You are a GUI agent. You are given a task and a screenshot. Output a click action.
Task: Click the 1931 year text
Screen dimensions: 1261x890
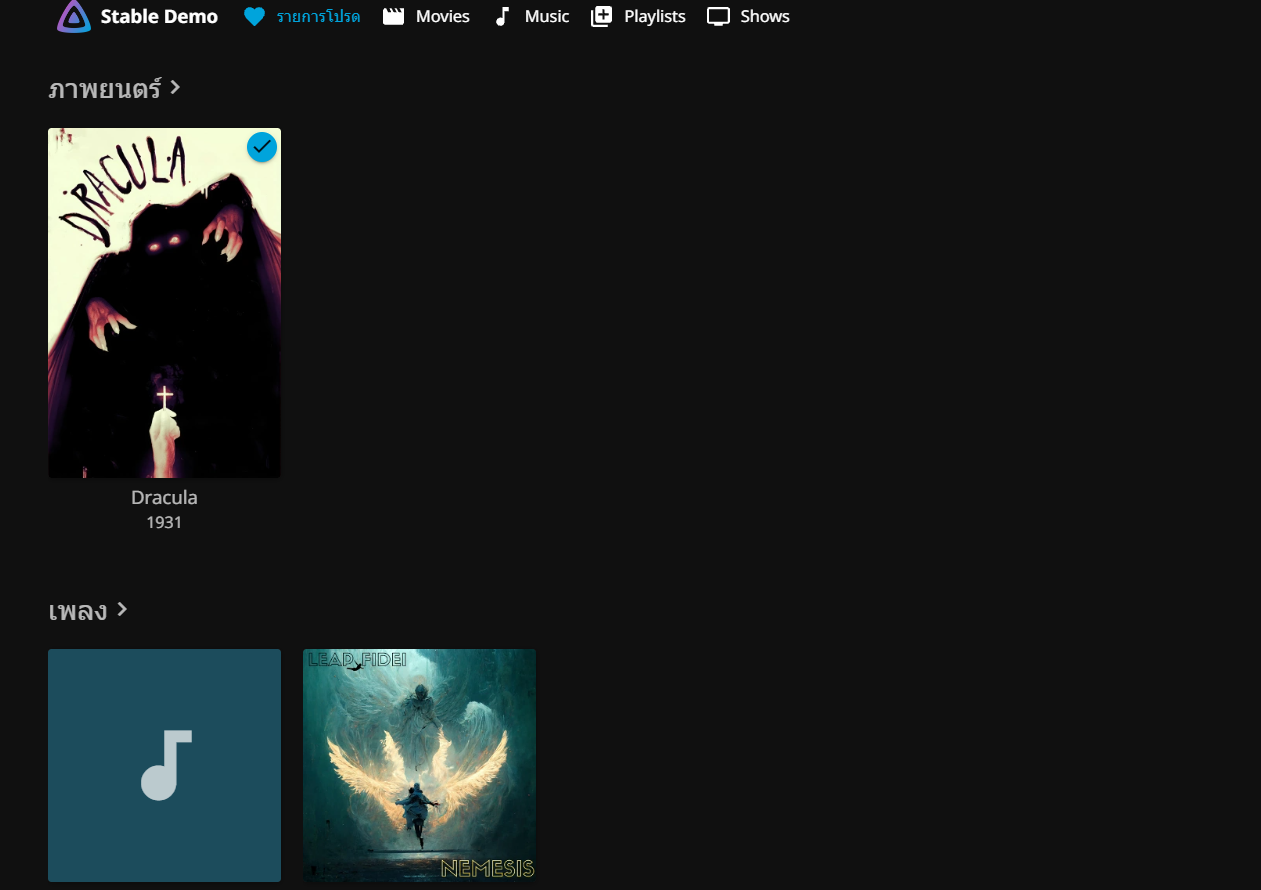164,522
